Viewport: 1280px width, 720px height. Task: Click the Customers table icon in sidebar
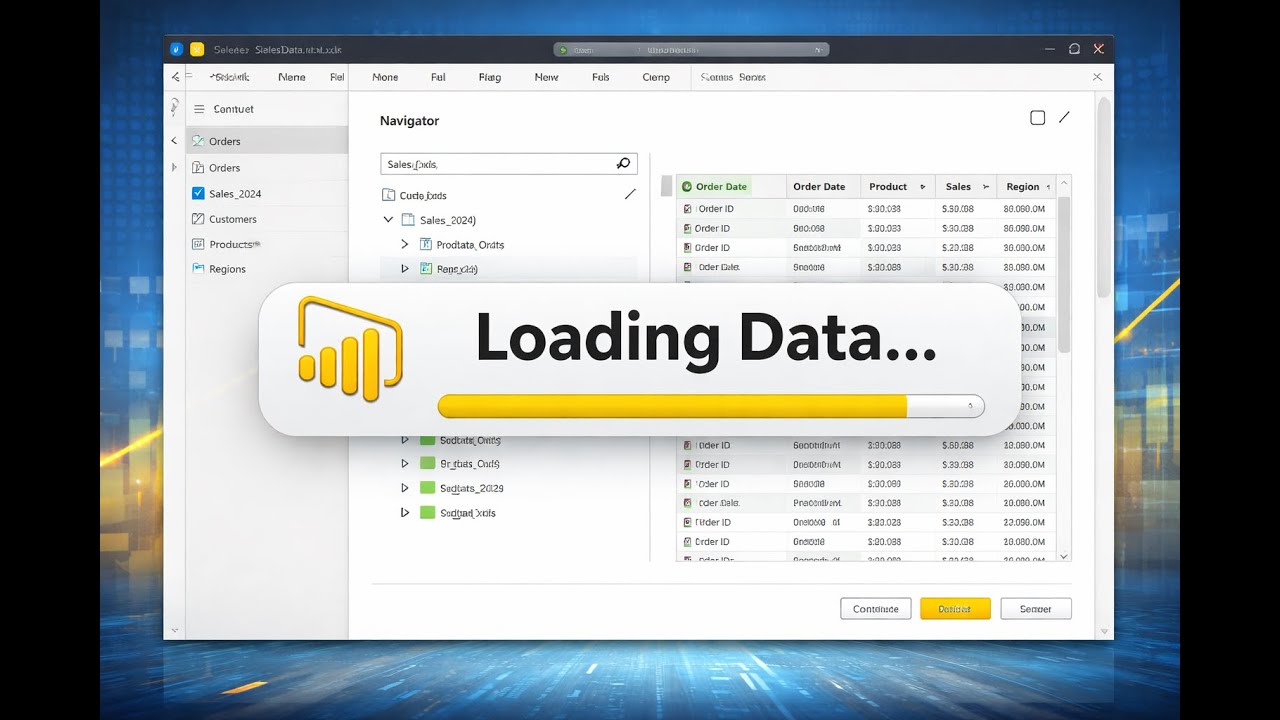coord(198,219)
